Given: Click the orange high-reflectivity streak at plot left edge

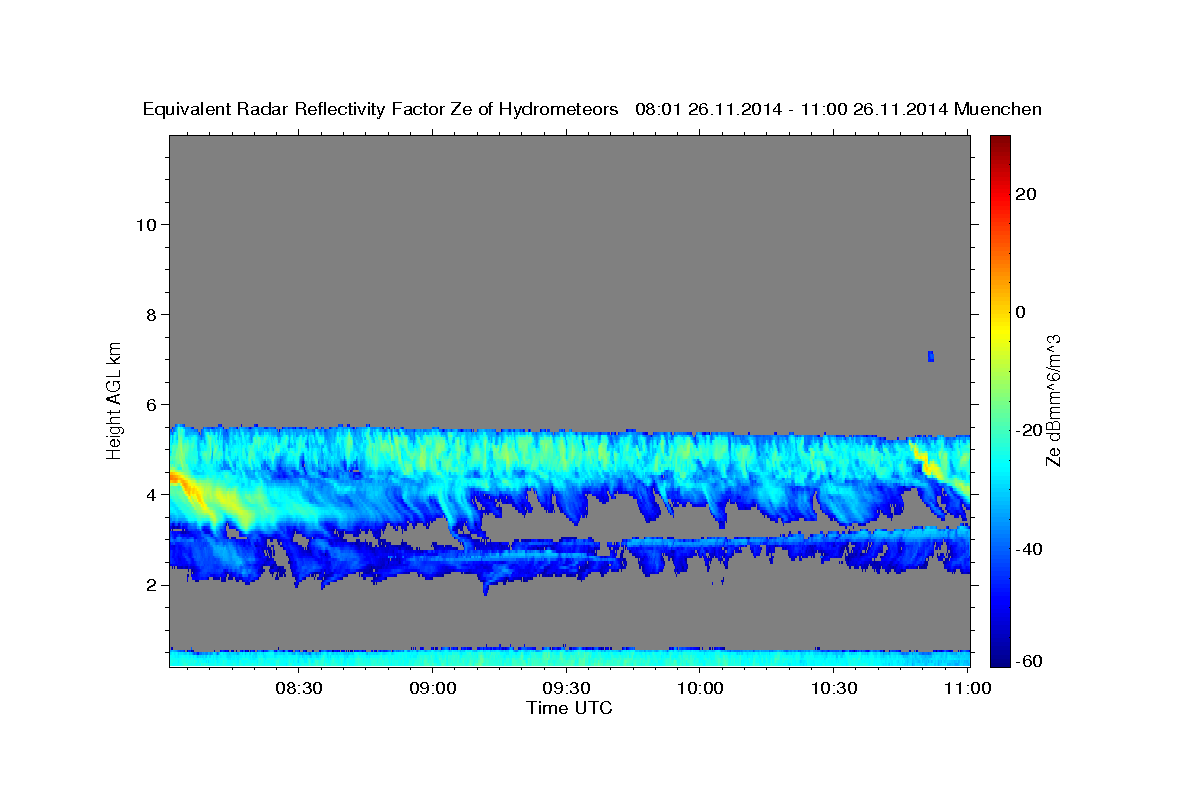Looking at the screenshot, I should point(182,483).
